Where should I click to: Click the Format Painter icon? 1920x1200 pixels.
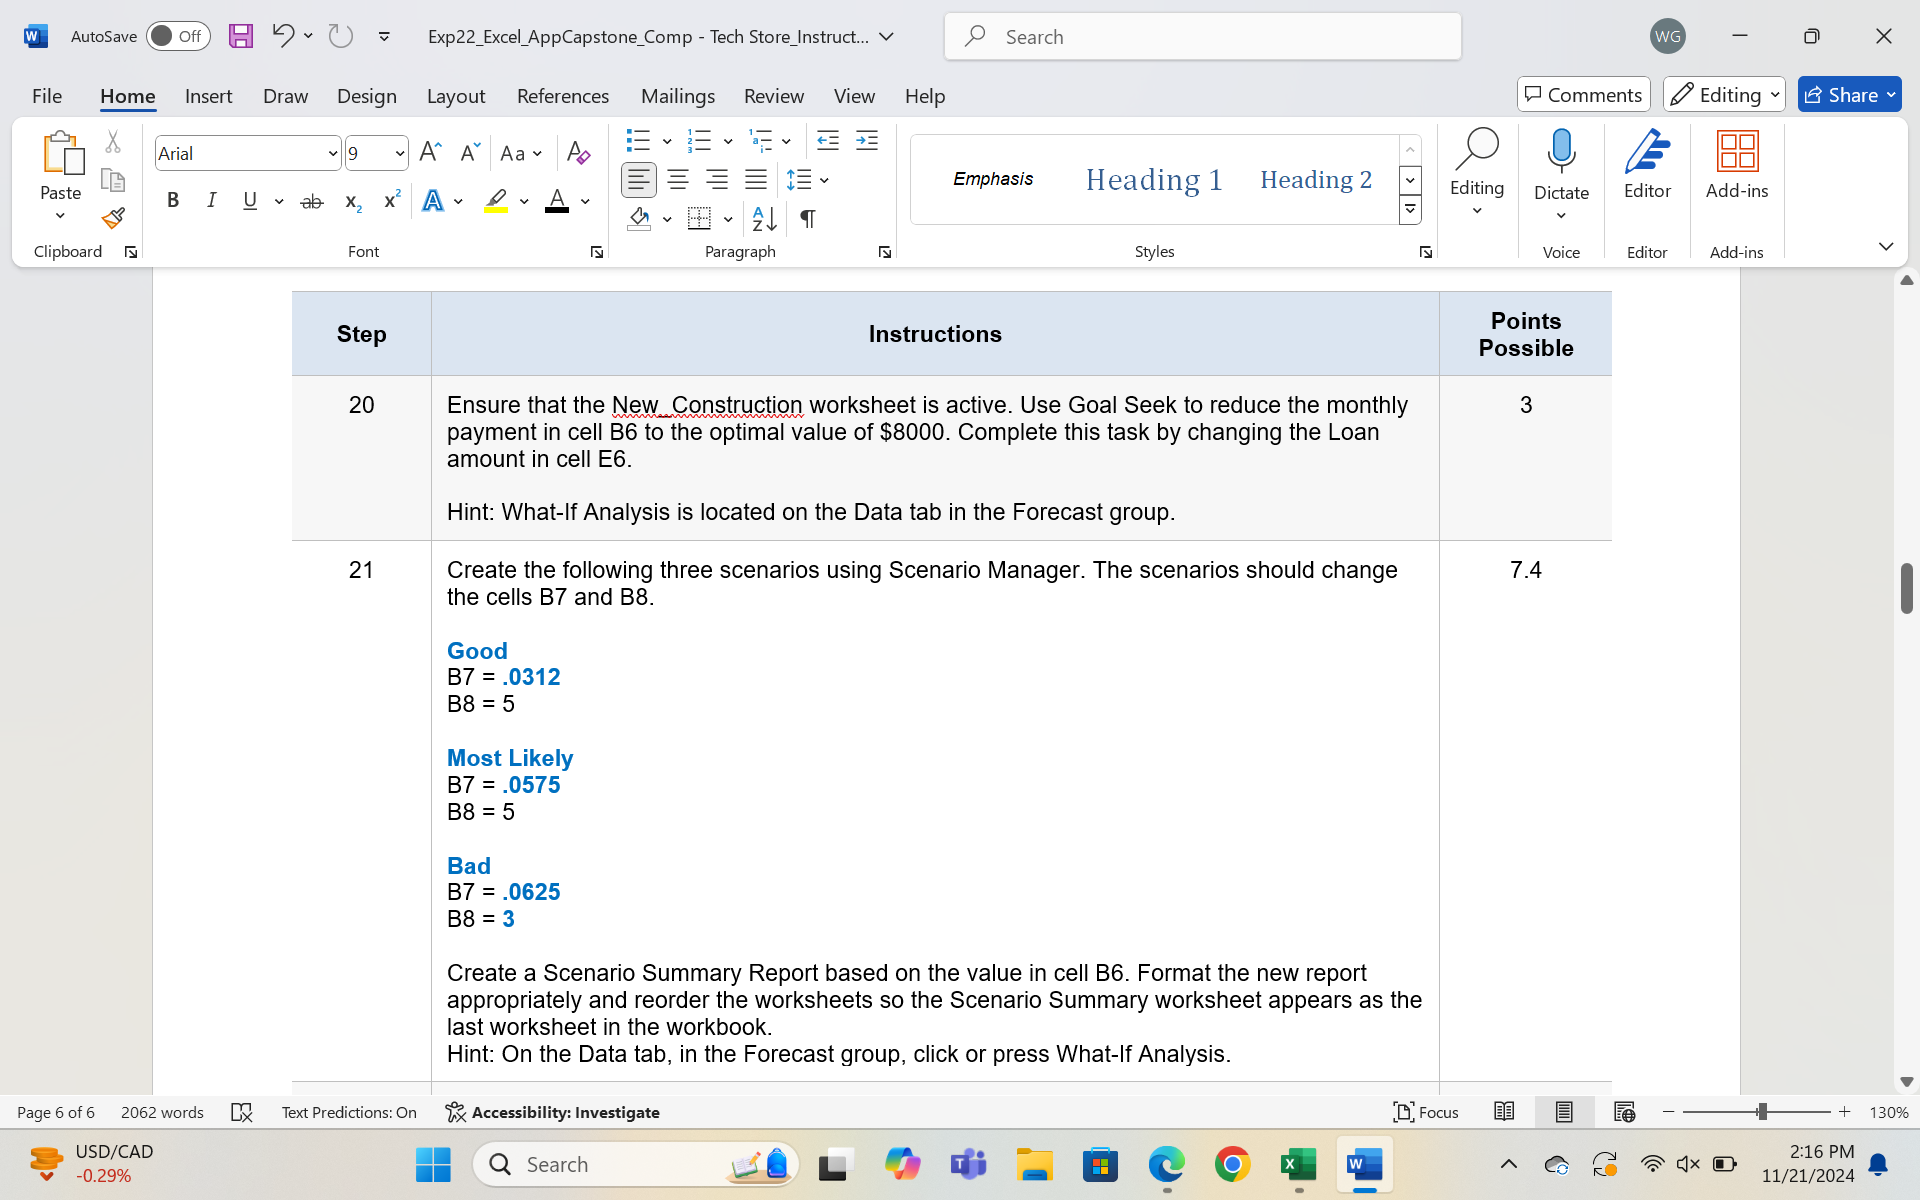(113, 218)
